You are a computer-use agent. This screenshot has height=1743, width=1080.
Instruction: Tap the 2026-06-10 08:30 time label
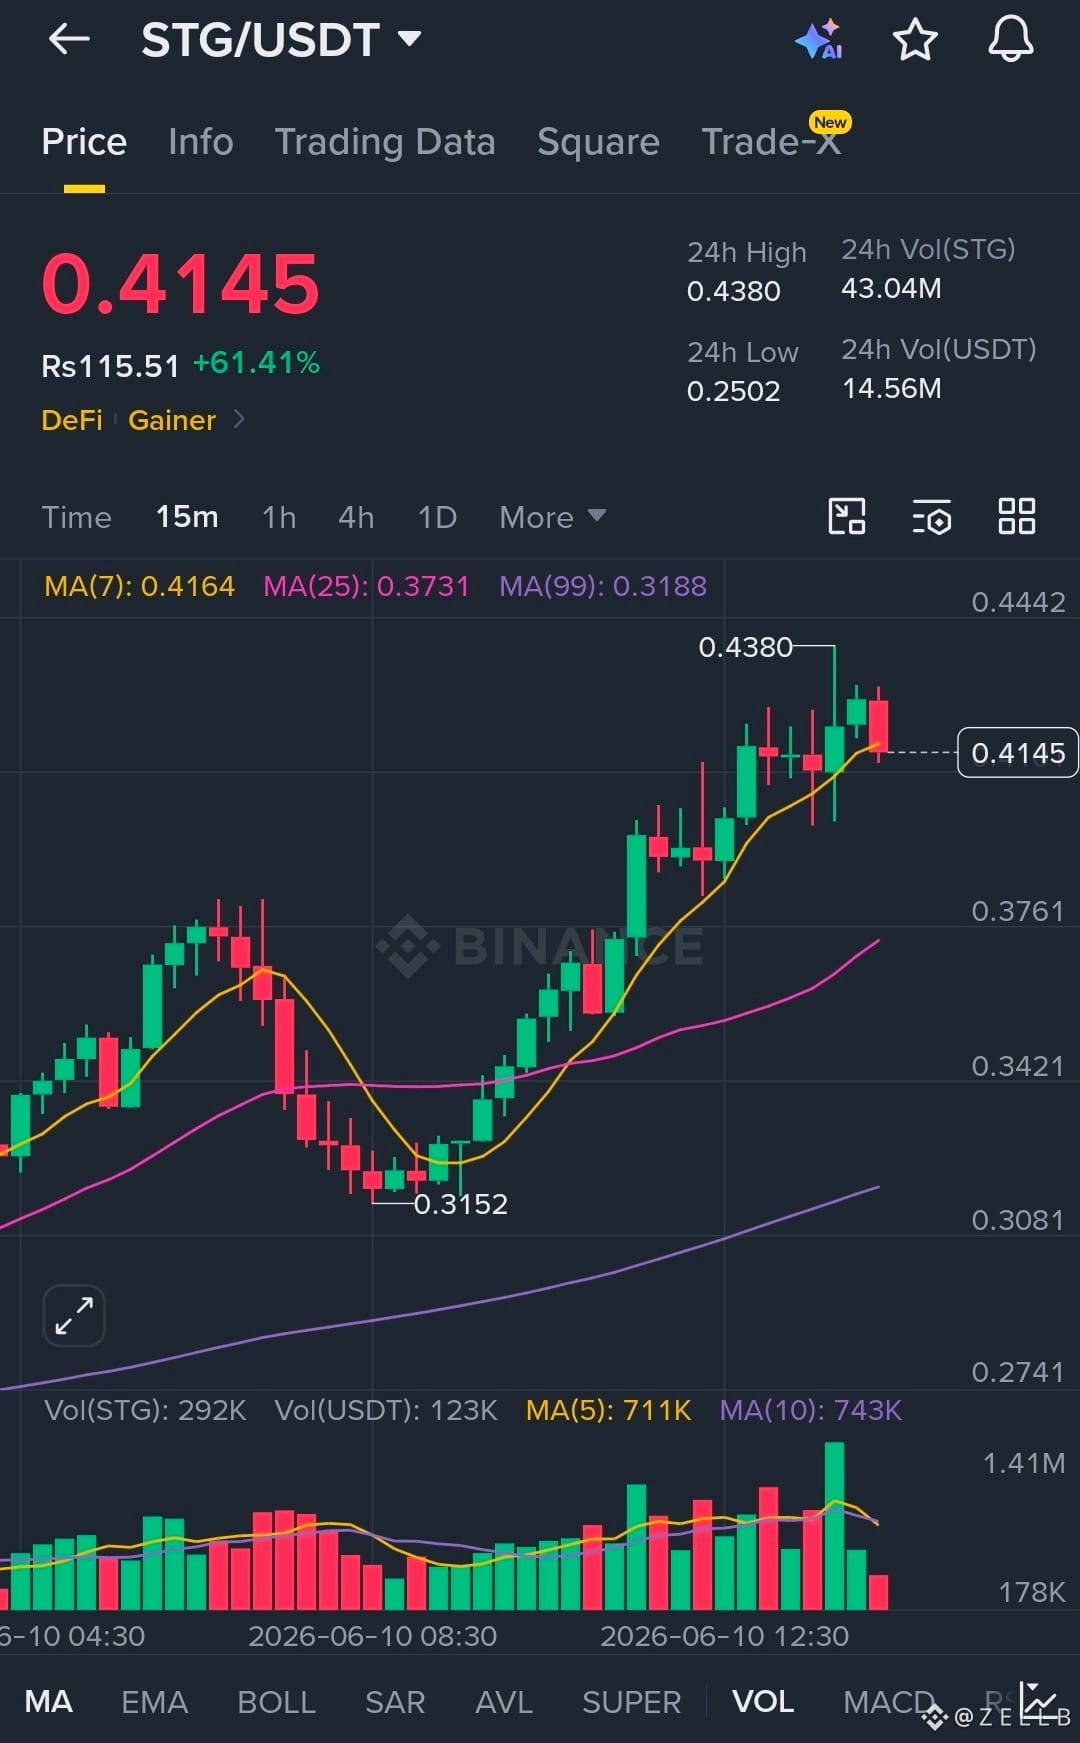click(x=372, y=1636)
